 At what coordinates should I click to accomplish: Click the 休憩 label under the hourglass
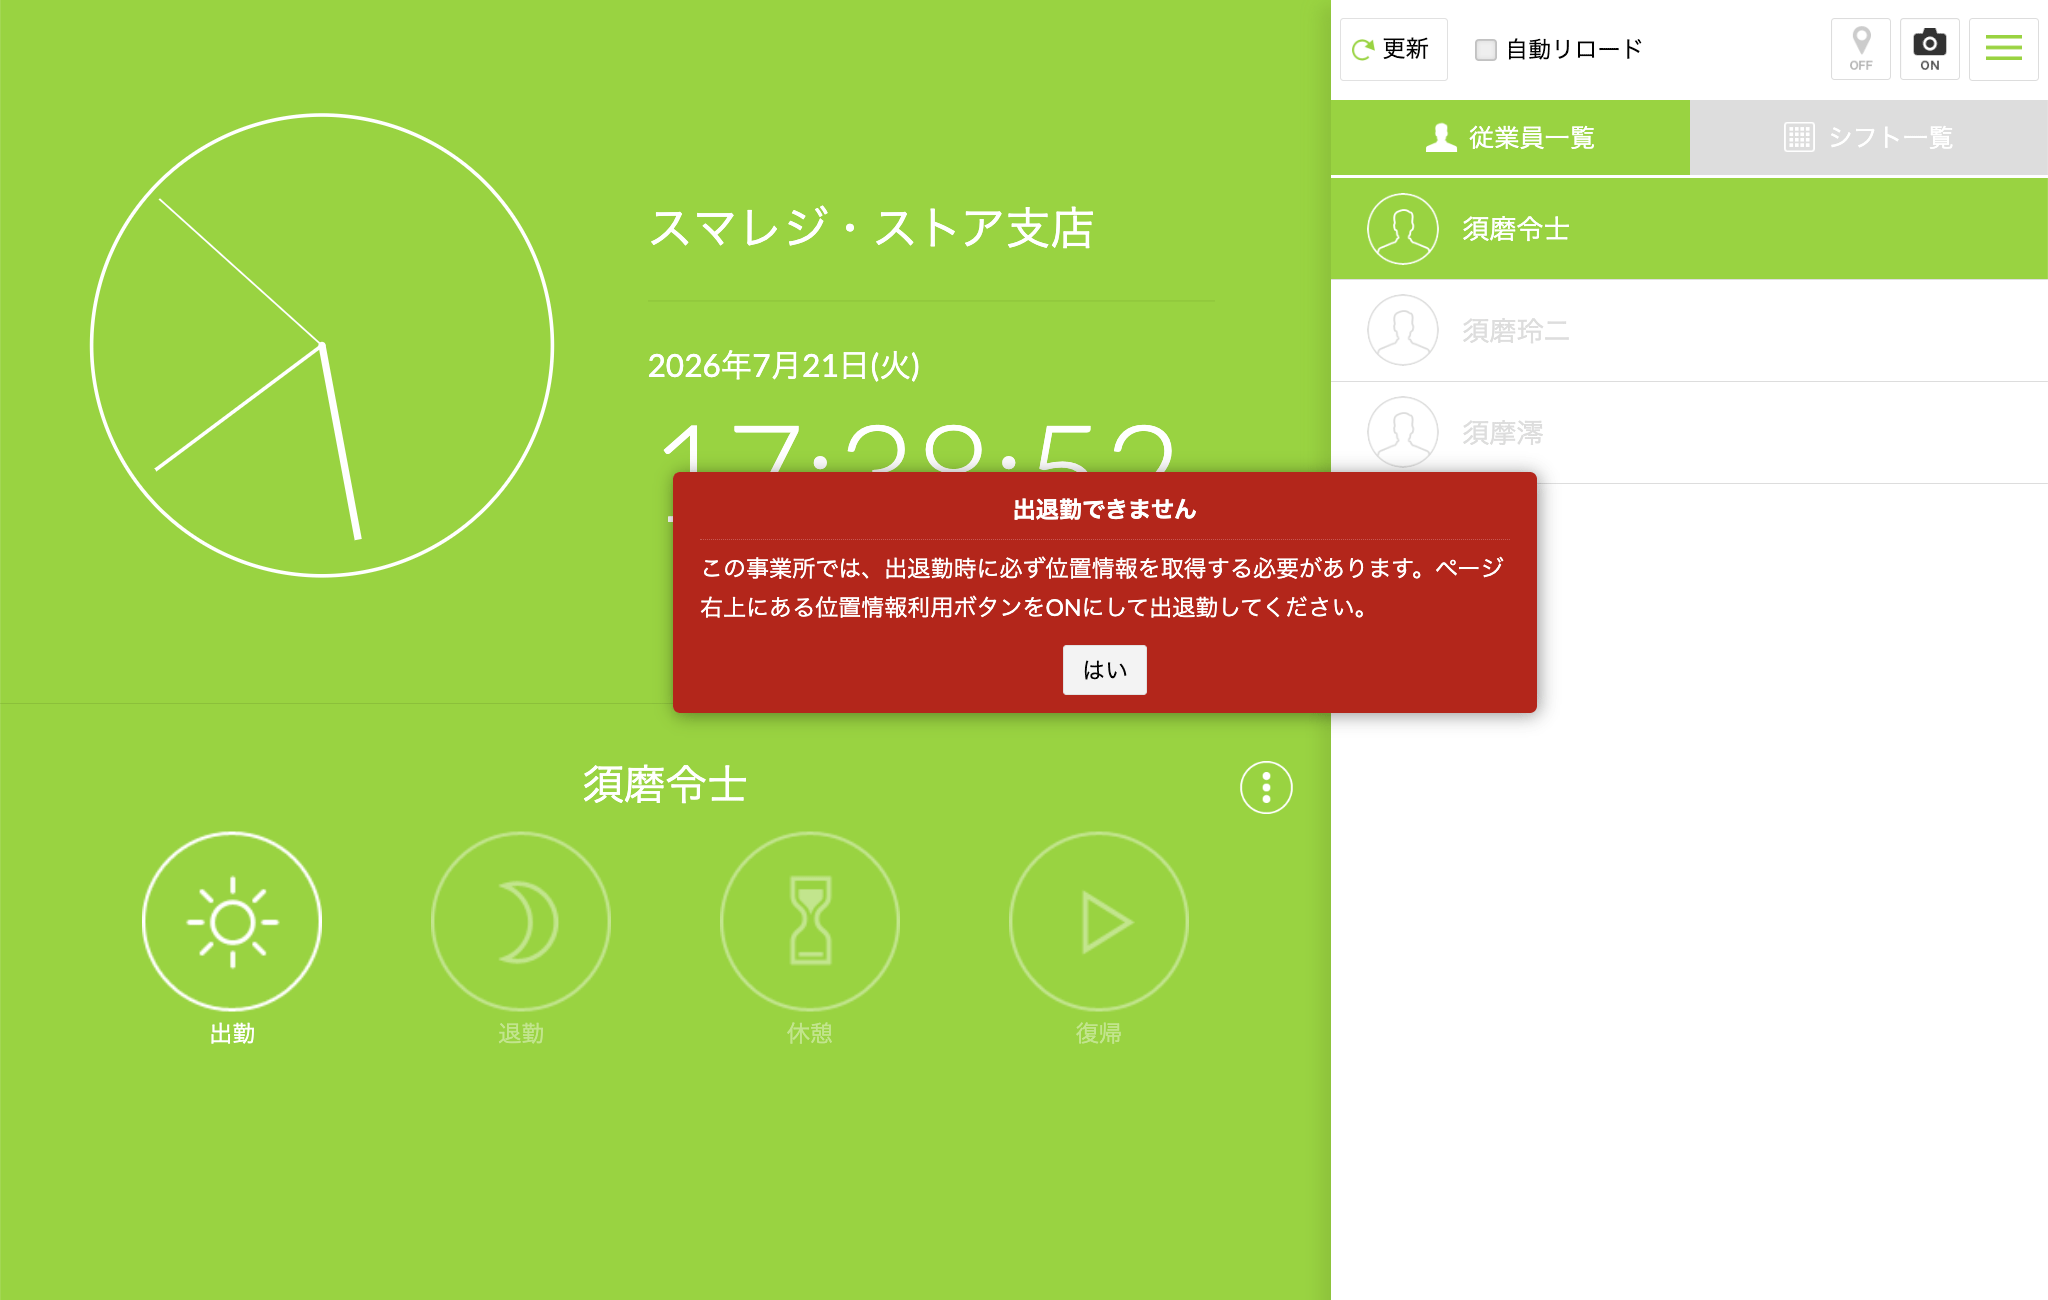coord(810,1034)
